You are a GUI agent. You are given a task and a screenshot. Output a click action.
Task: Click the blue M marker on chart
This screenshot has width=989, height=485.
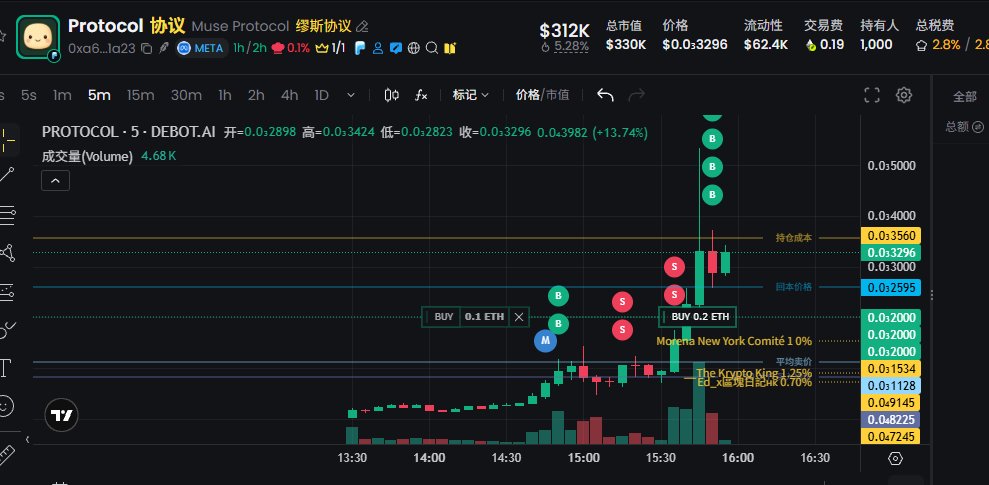pyautogui.click(x=545, y=341)
